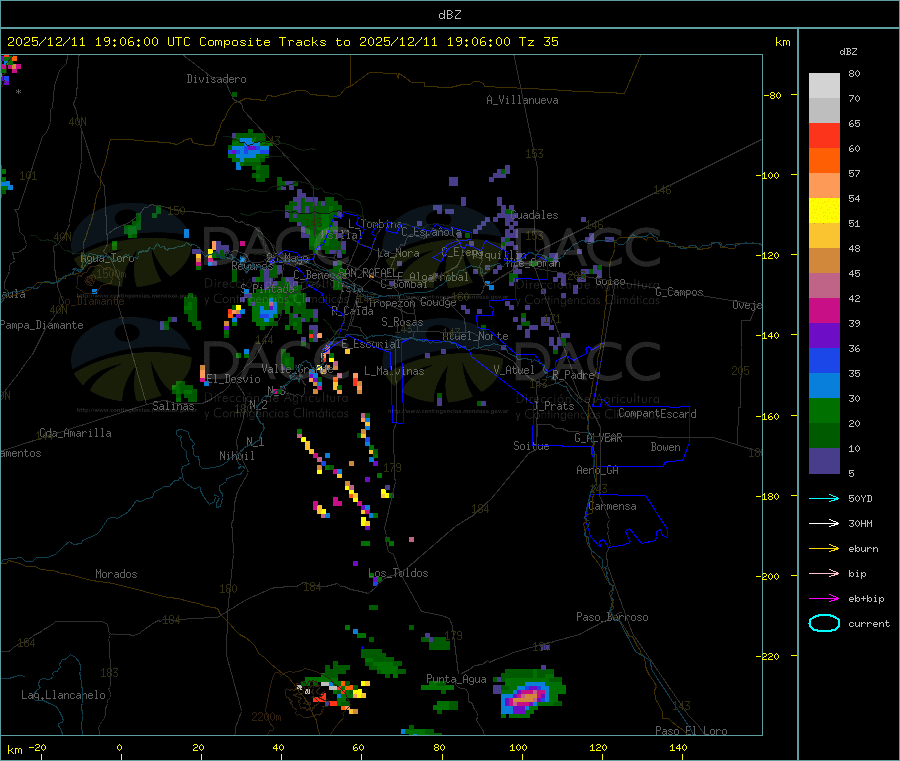Click the eburn yellow arrow legend icon
The image size is (900, 761).
(824, 548)
